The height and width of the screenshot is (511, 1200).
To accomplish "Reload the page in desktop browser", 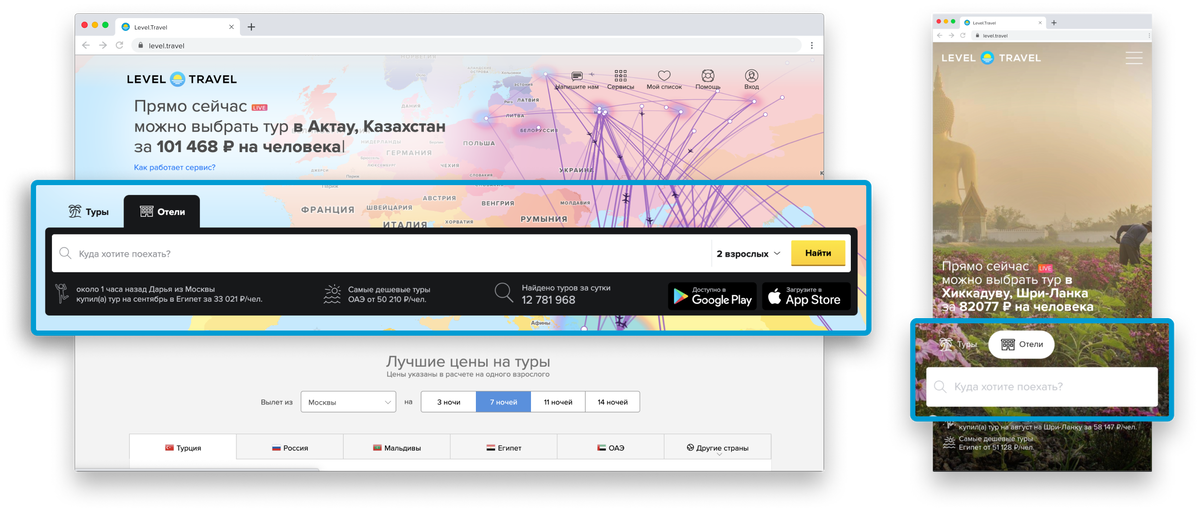I will [x=118, y=45].
